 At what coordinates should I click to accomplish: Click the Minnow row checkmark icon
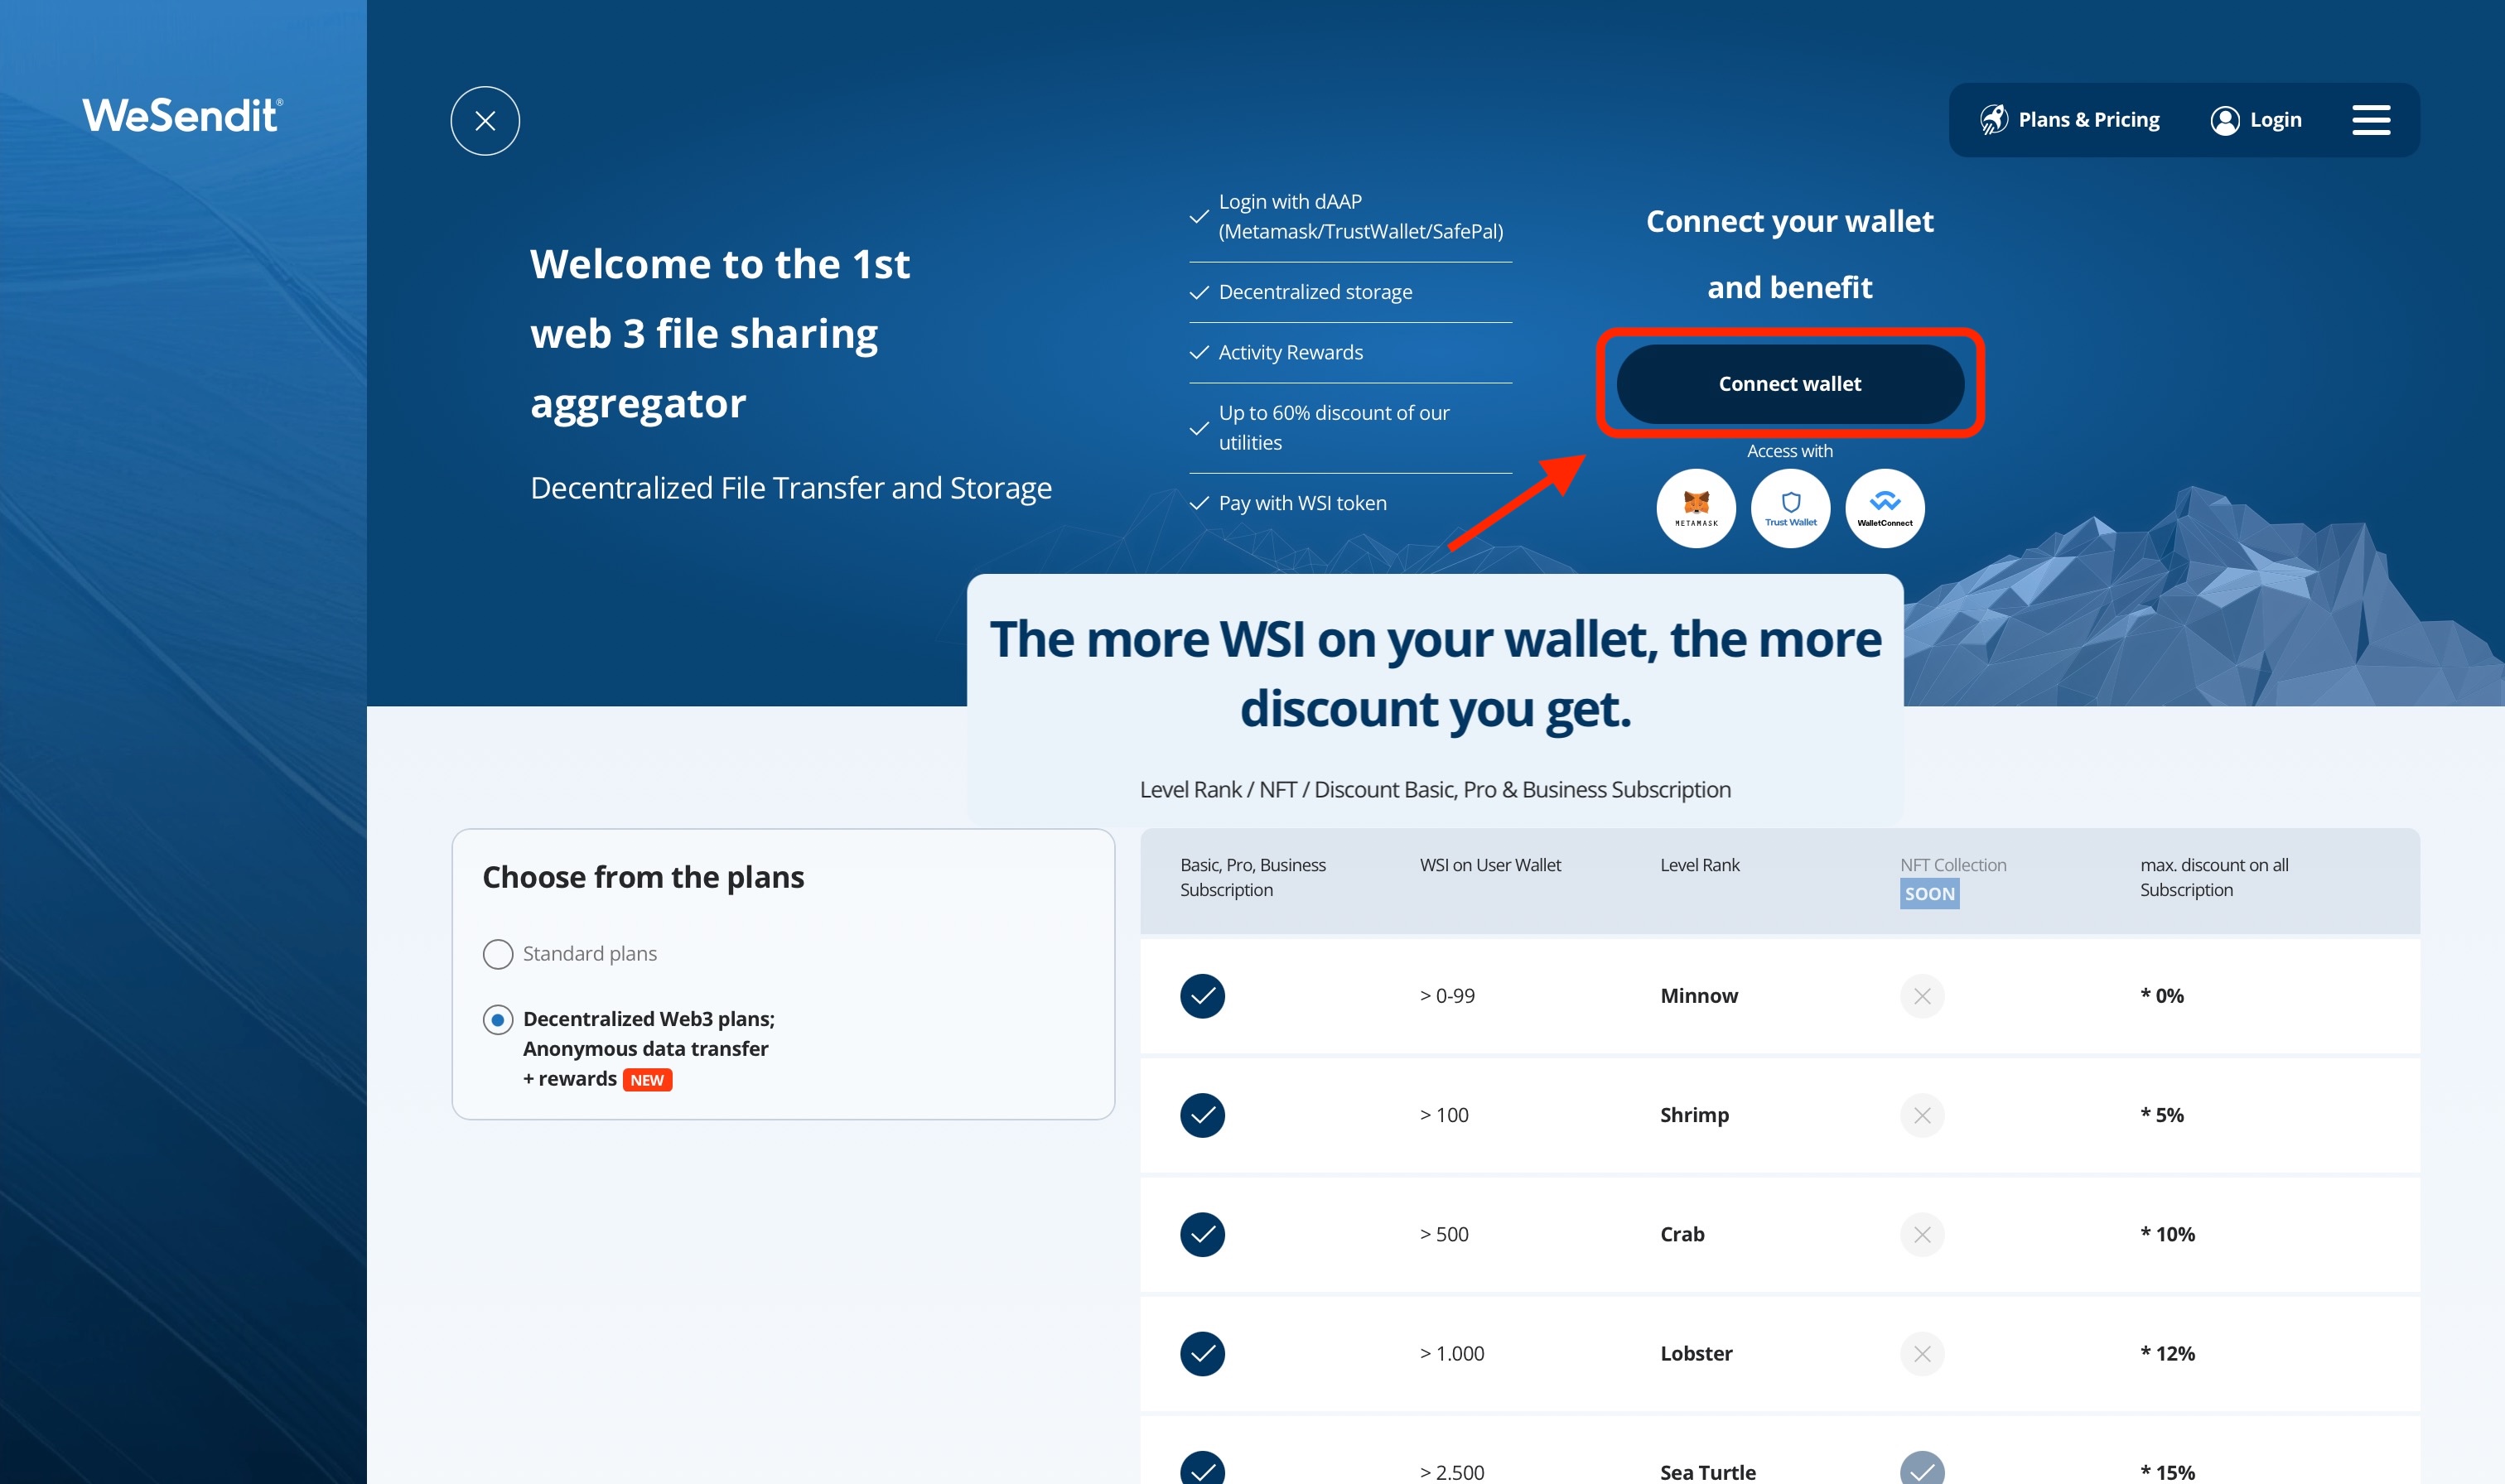(x=1202, y=996)
